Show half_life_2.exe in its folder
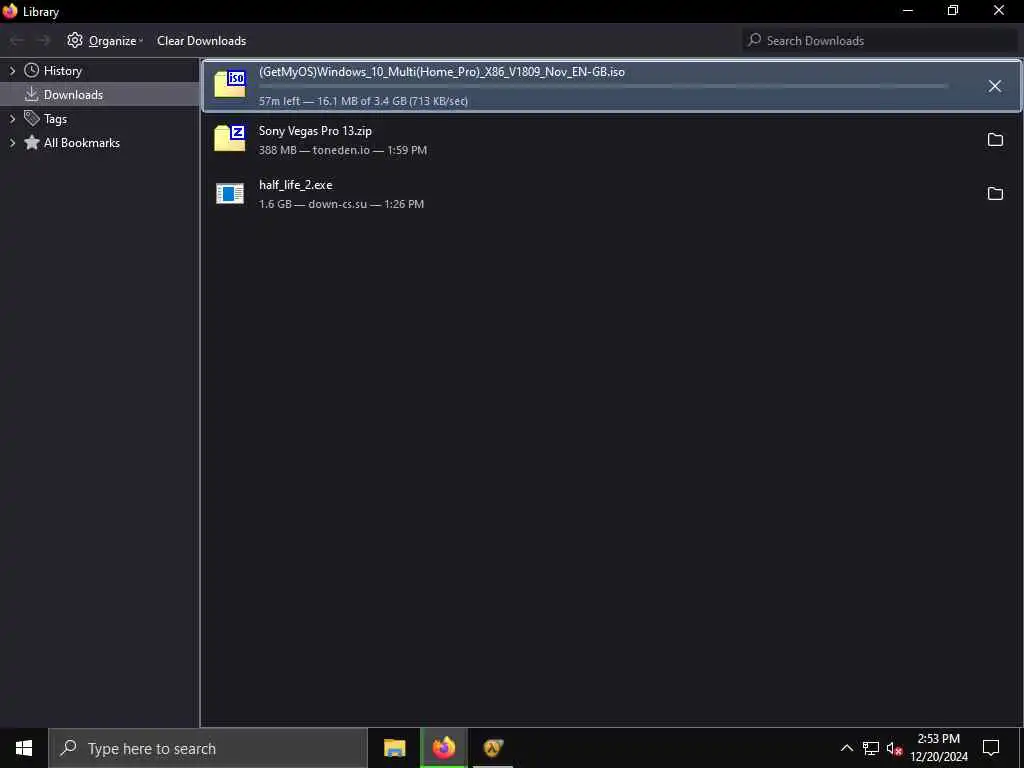This screenshot has width=1024, height=768. coord(995,194)
